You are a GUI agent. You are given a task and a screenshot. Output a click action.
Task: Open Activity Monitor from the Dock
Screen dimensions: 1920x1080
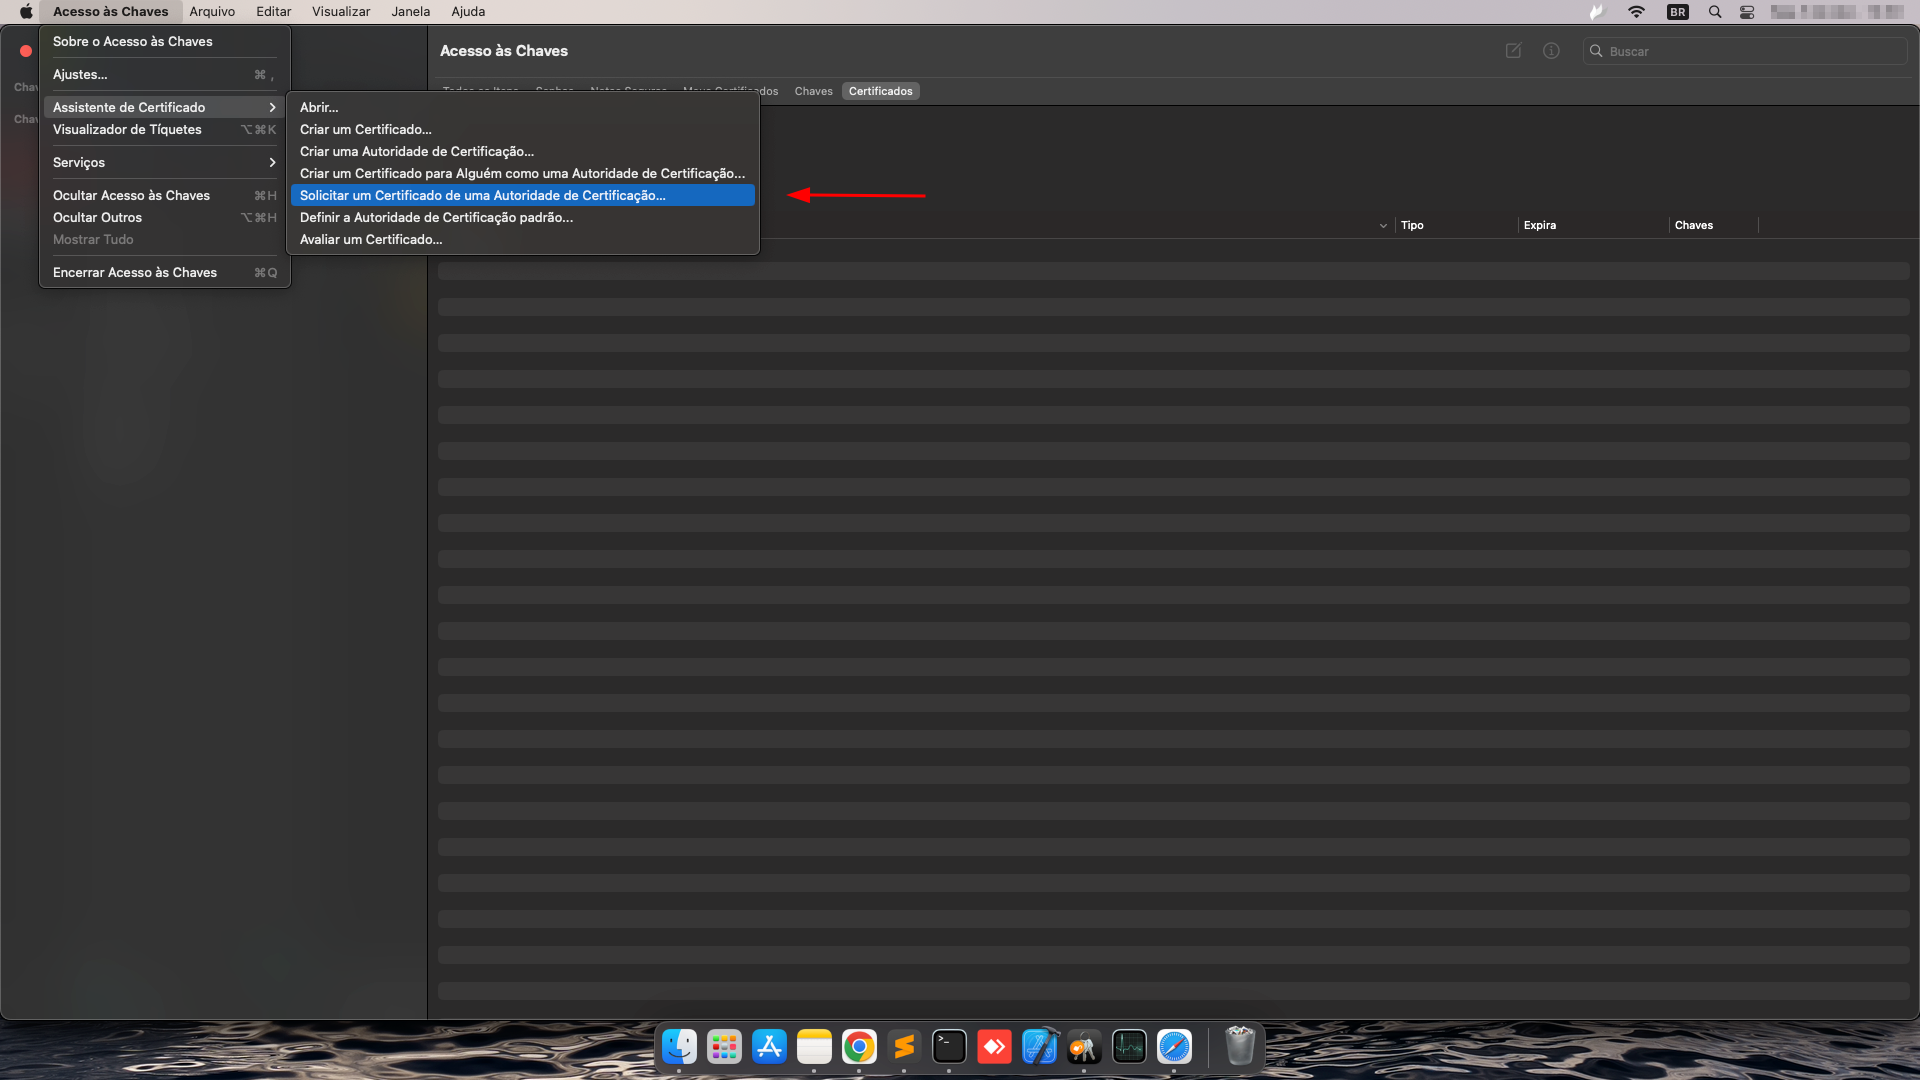point(1129,1047)
